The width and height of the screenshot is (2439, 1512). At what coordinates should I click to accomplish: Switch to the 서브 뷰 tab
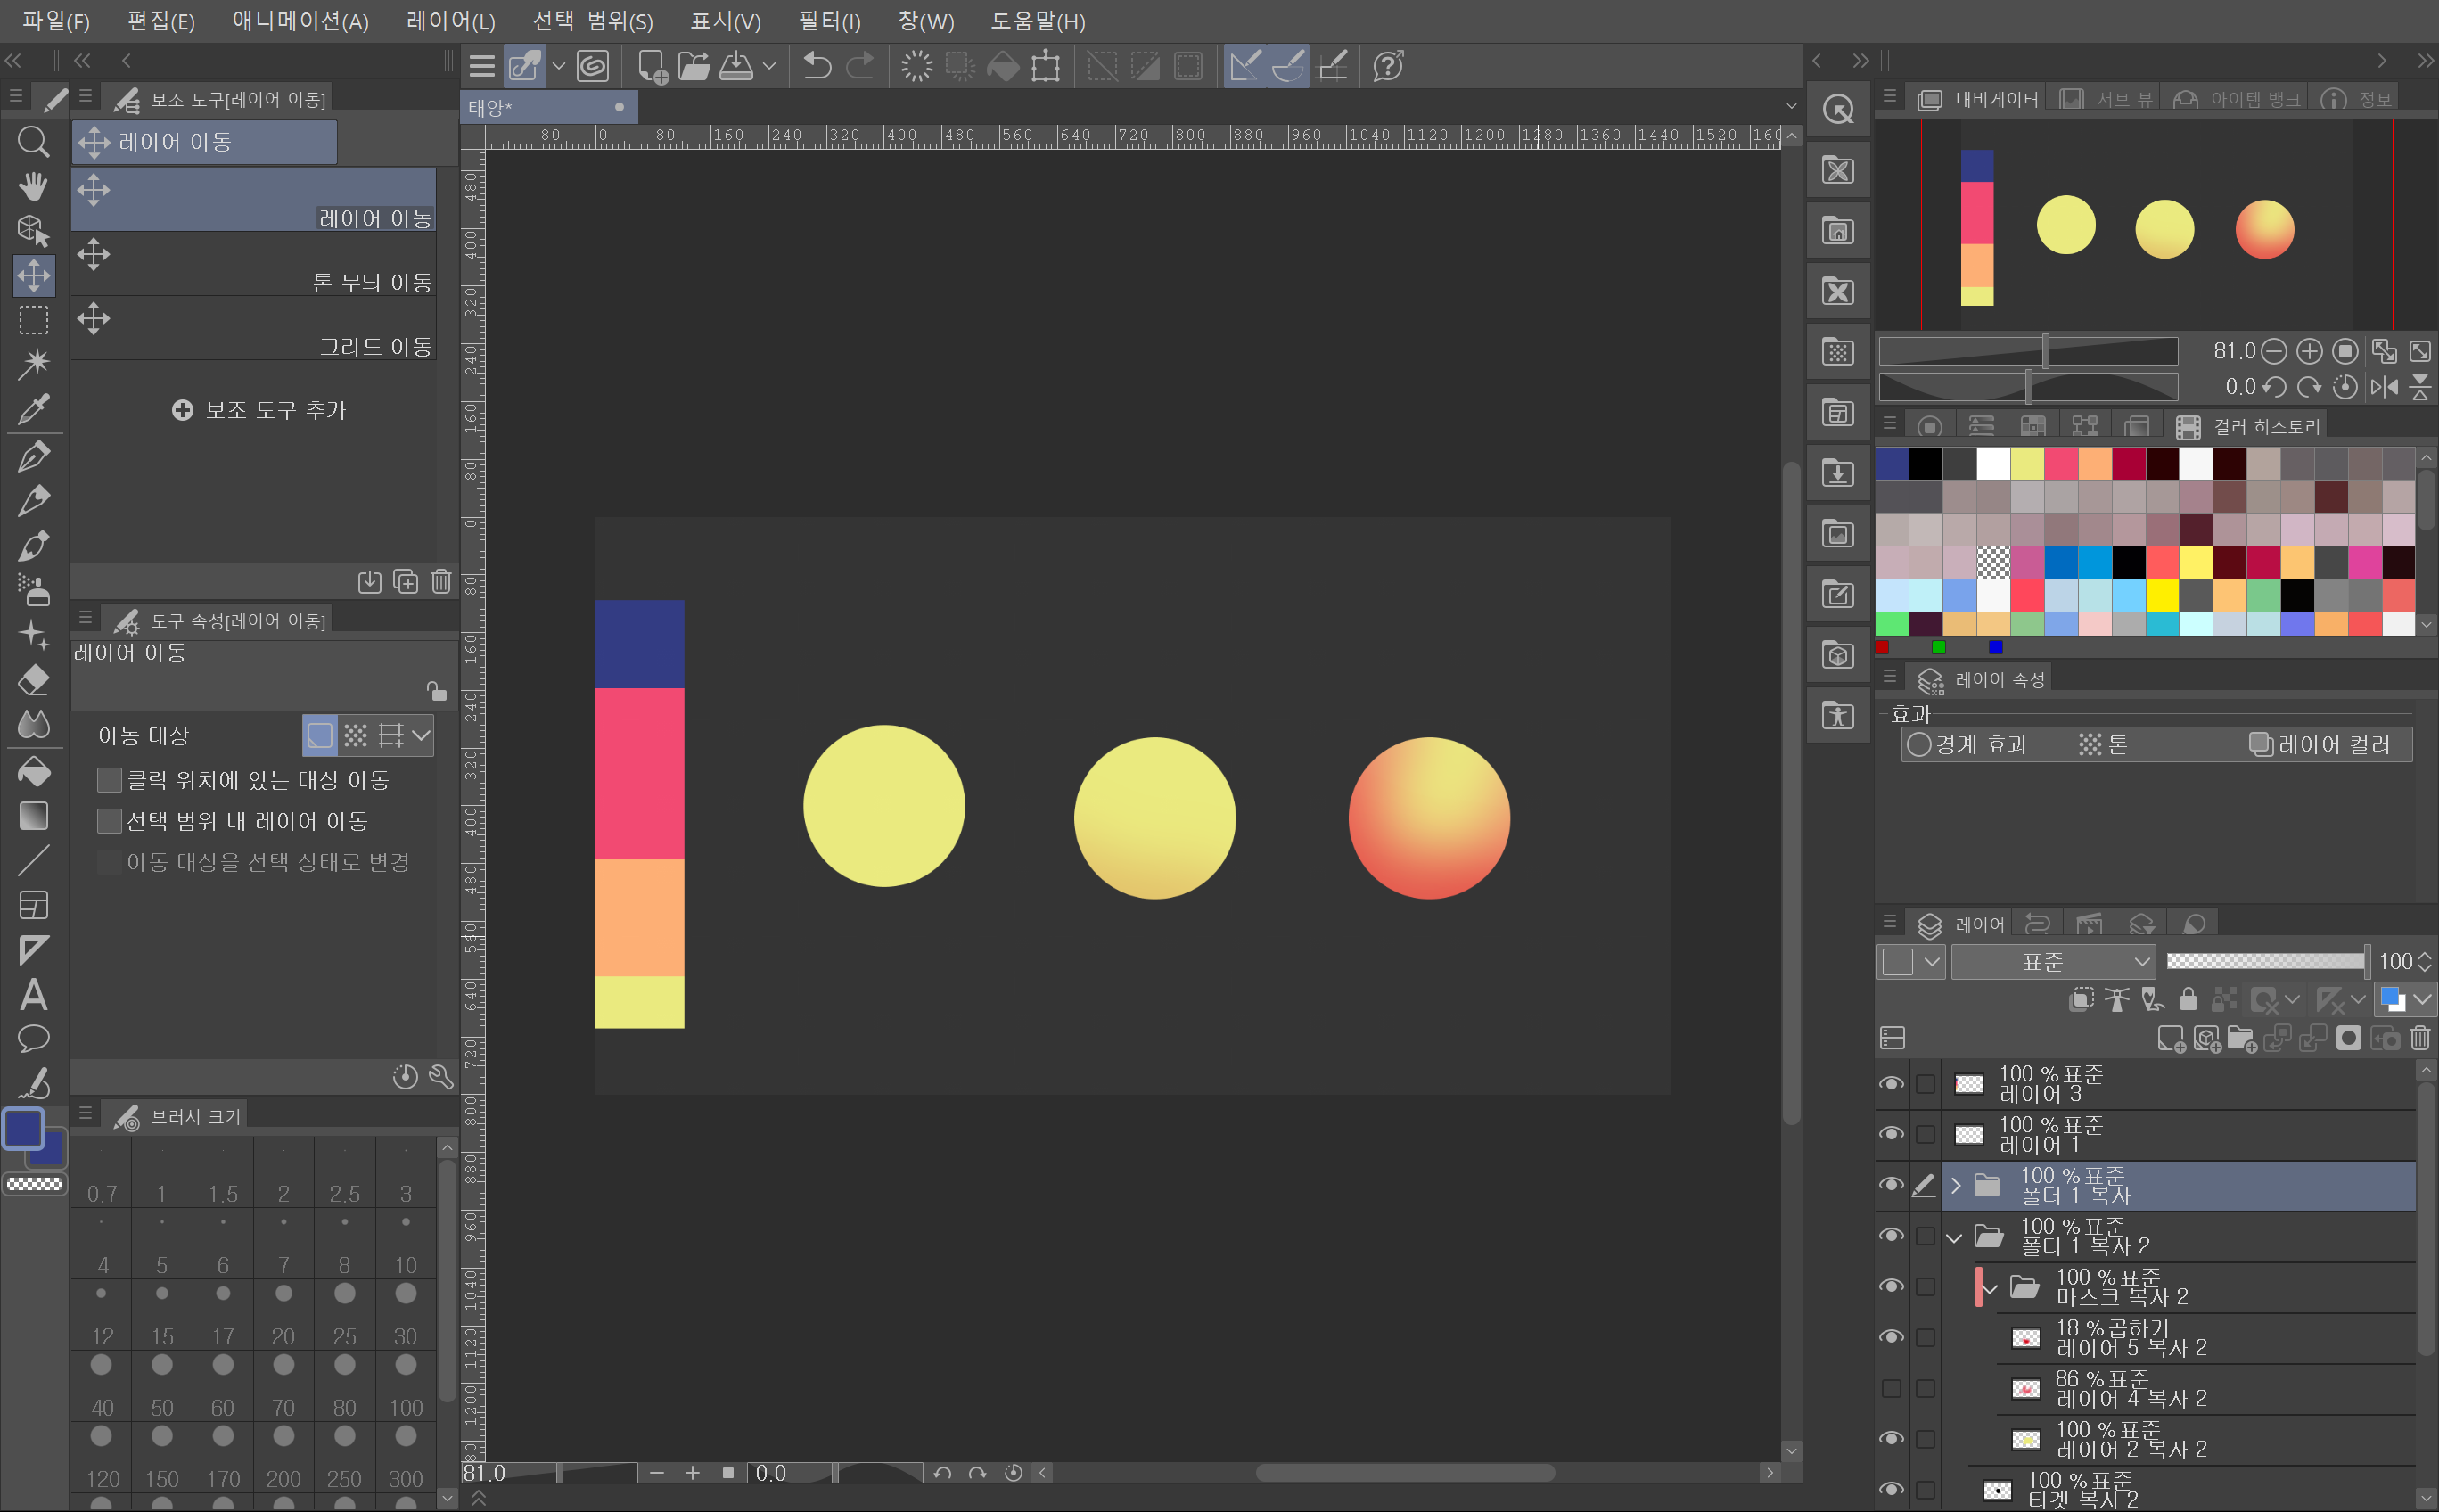pos(2110,99)
